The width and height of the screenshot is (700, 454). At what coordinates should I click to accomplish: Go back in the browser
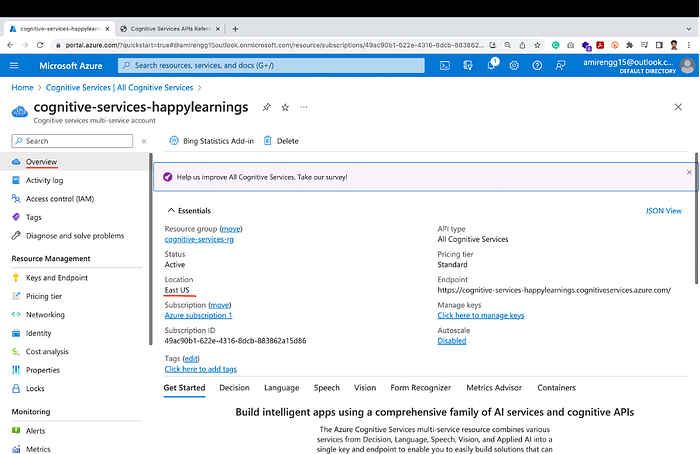tap(10, 45)
